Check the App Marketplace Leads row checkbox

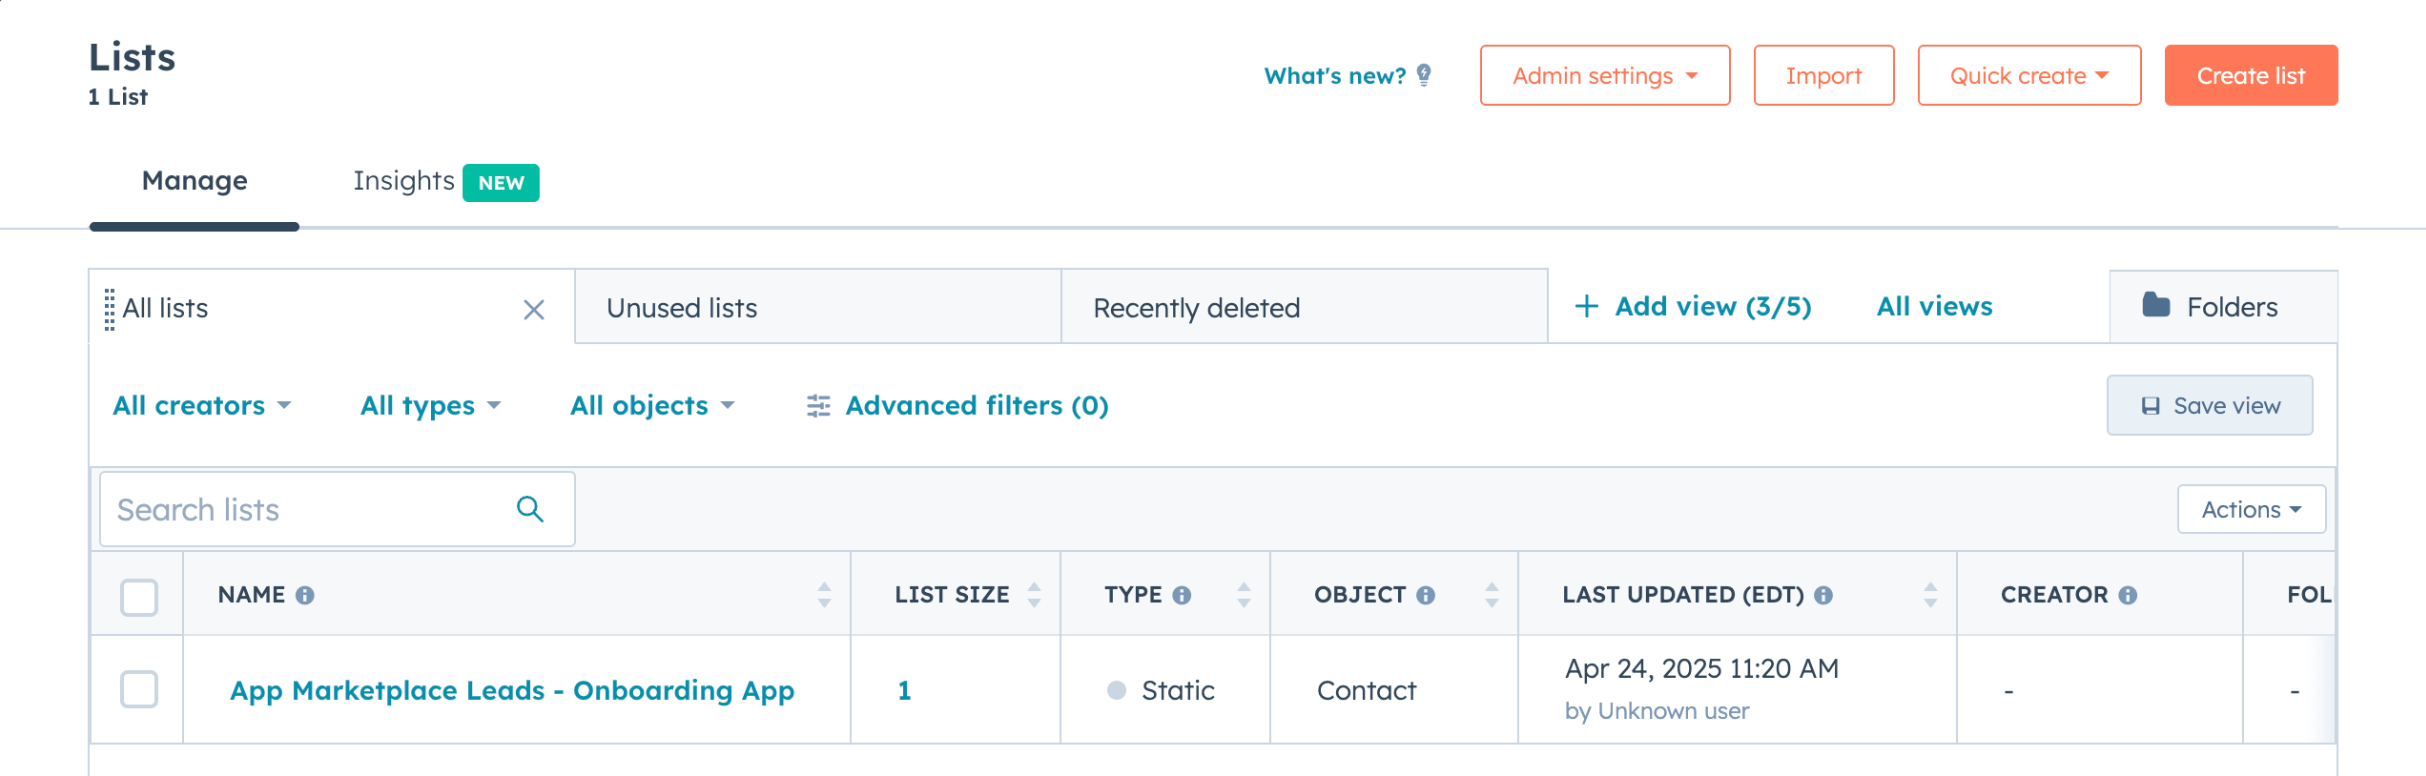139,689
